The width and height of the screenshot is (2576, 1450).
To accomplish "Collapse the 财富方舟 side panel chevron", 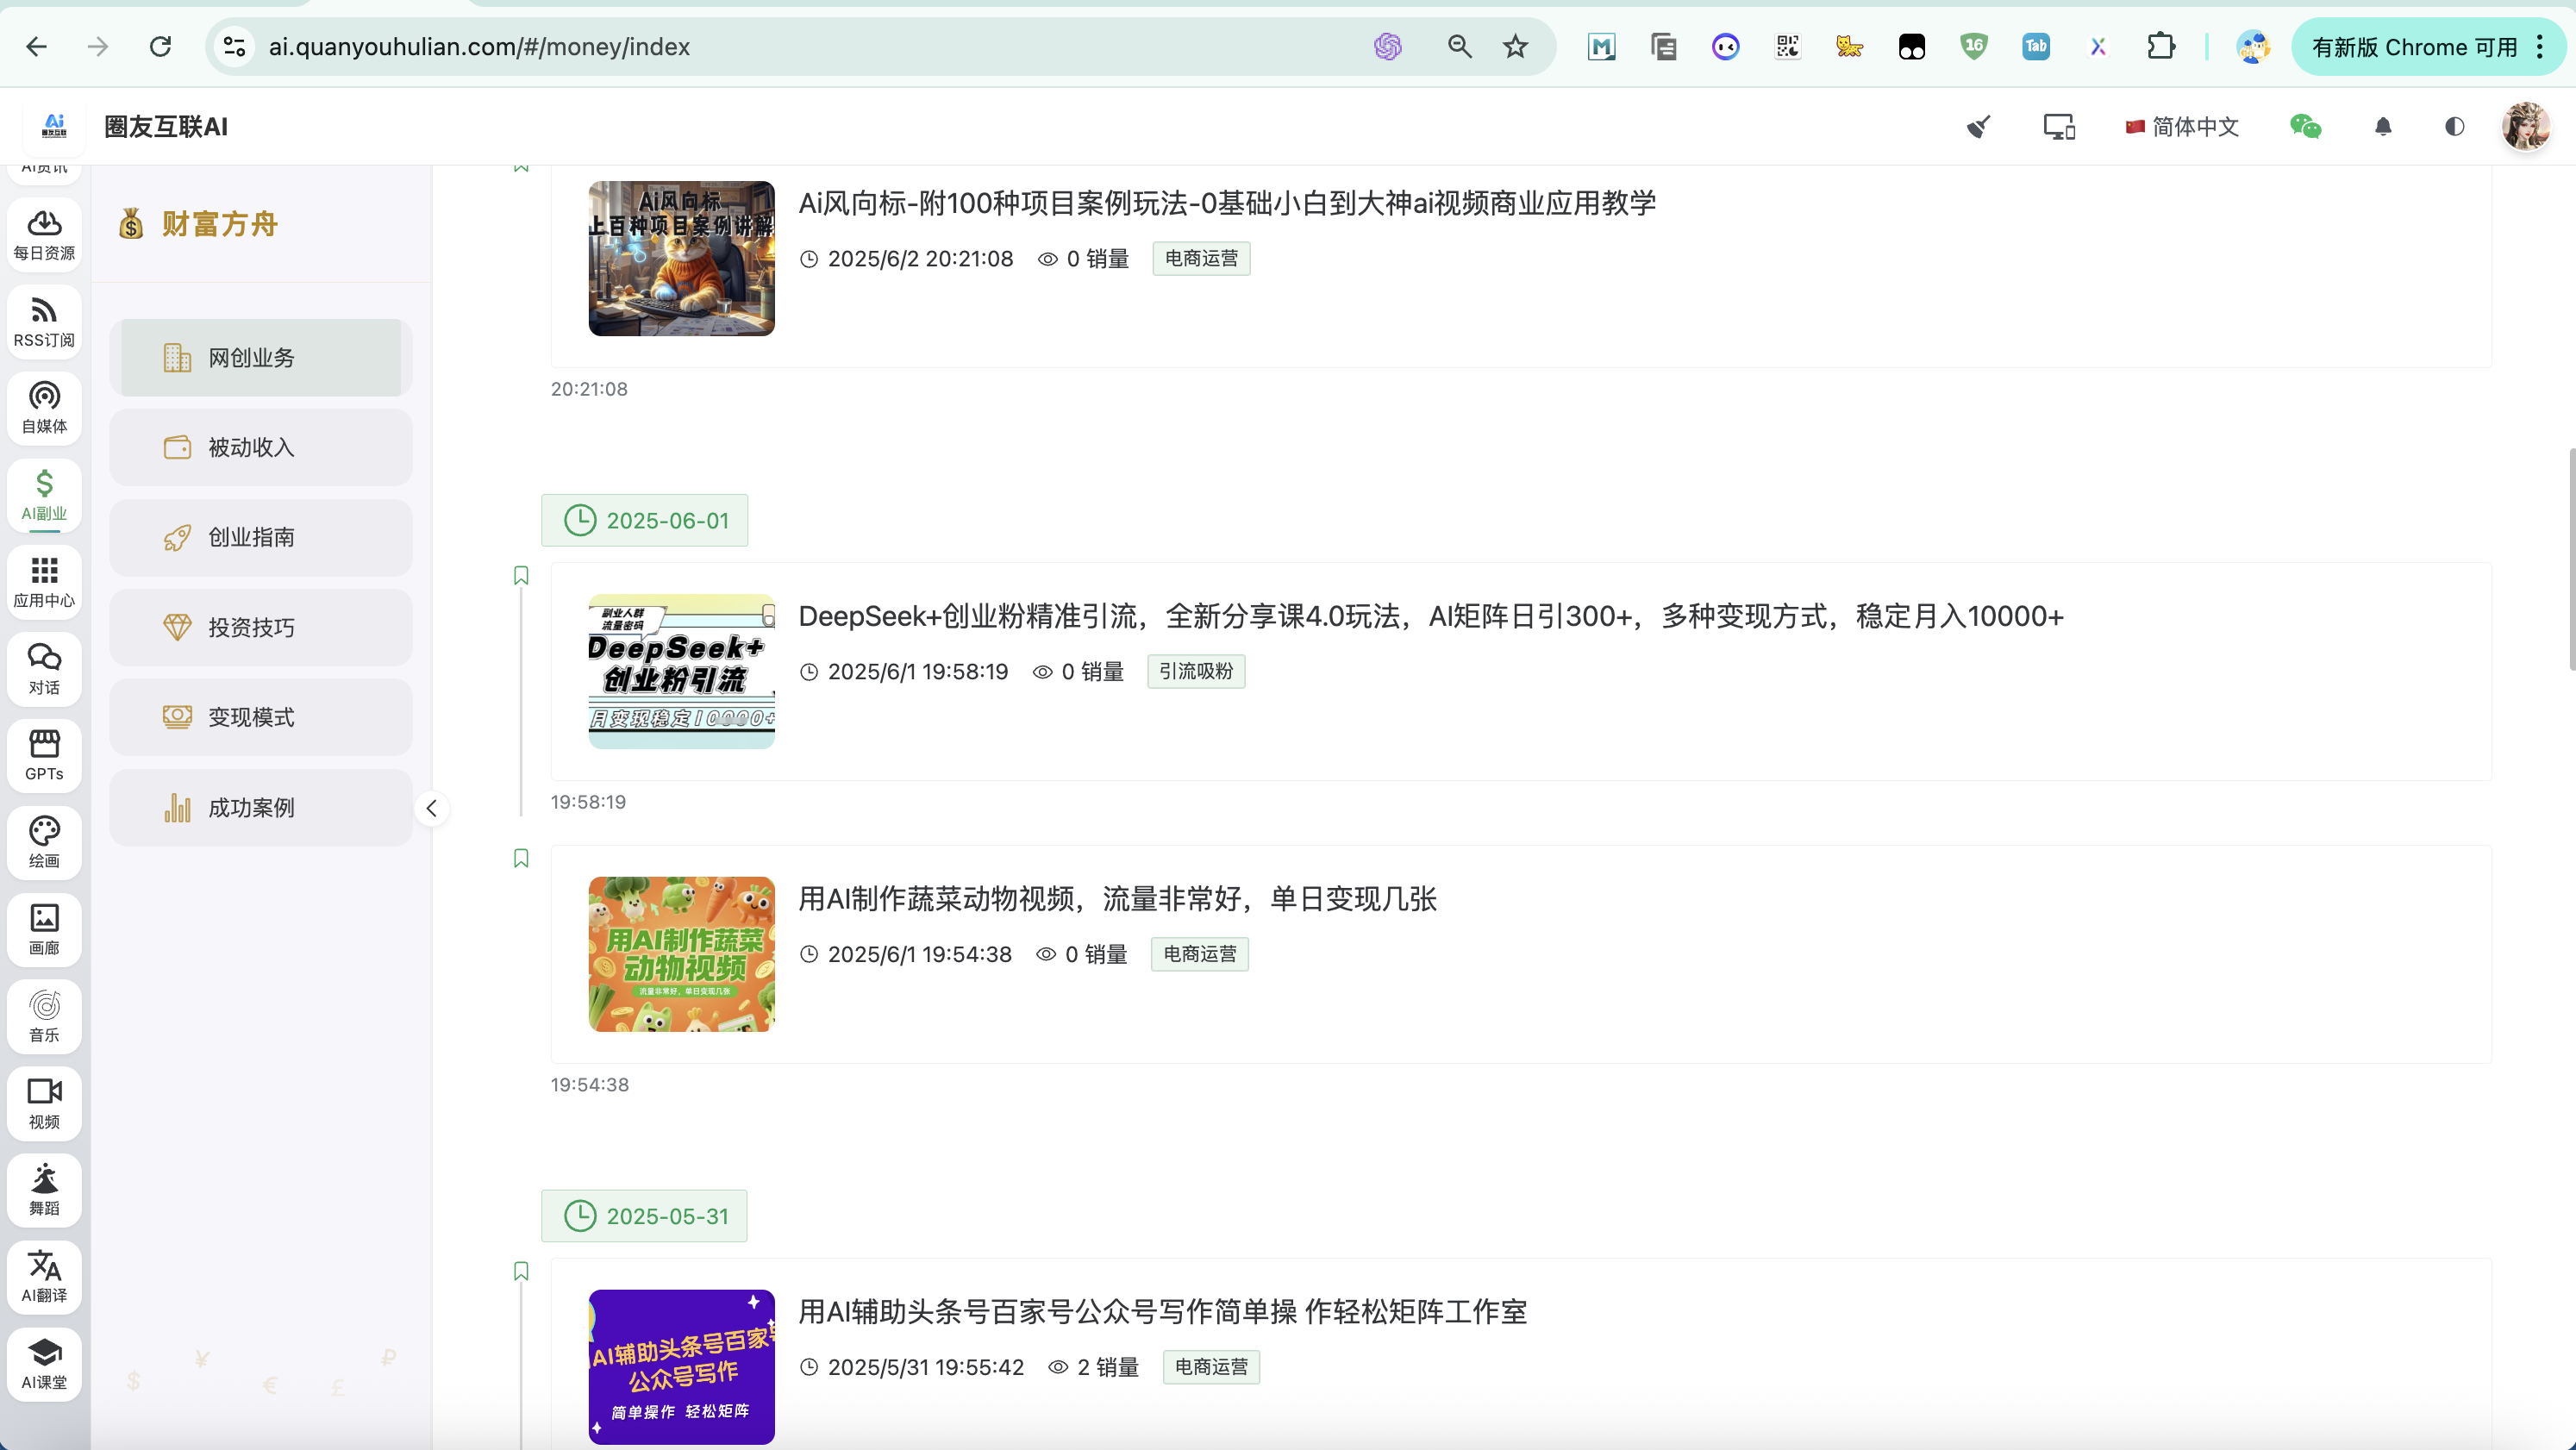I will (432, 808).
